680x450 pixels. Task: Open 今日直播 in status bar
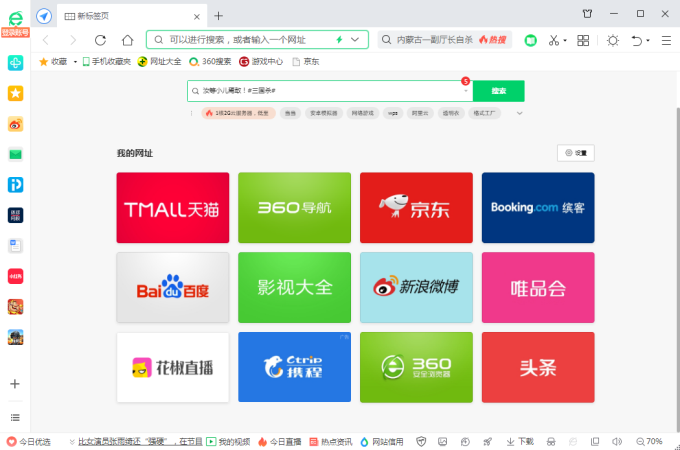click(x=280, y=442)
